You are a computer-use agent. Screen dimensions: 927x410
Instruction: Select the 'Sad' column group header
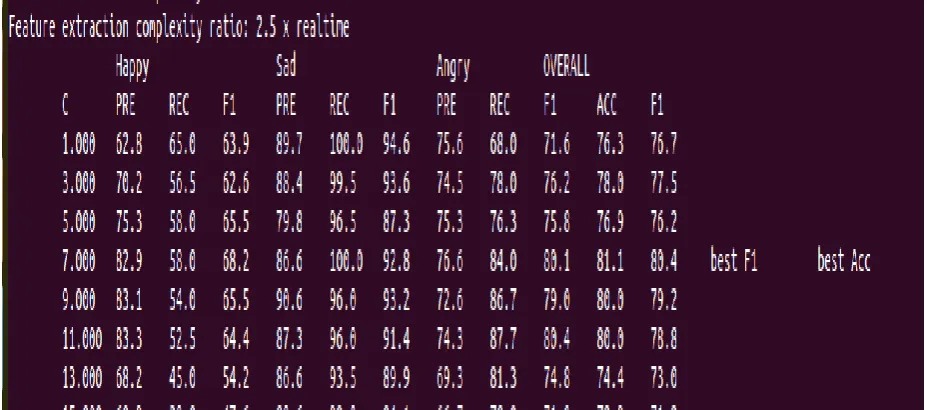click(x=286, y=66)
